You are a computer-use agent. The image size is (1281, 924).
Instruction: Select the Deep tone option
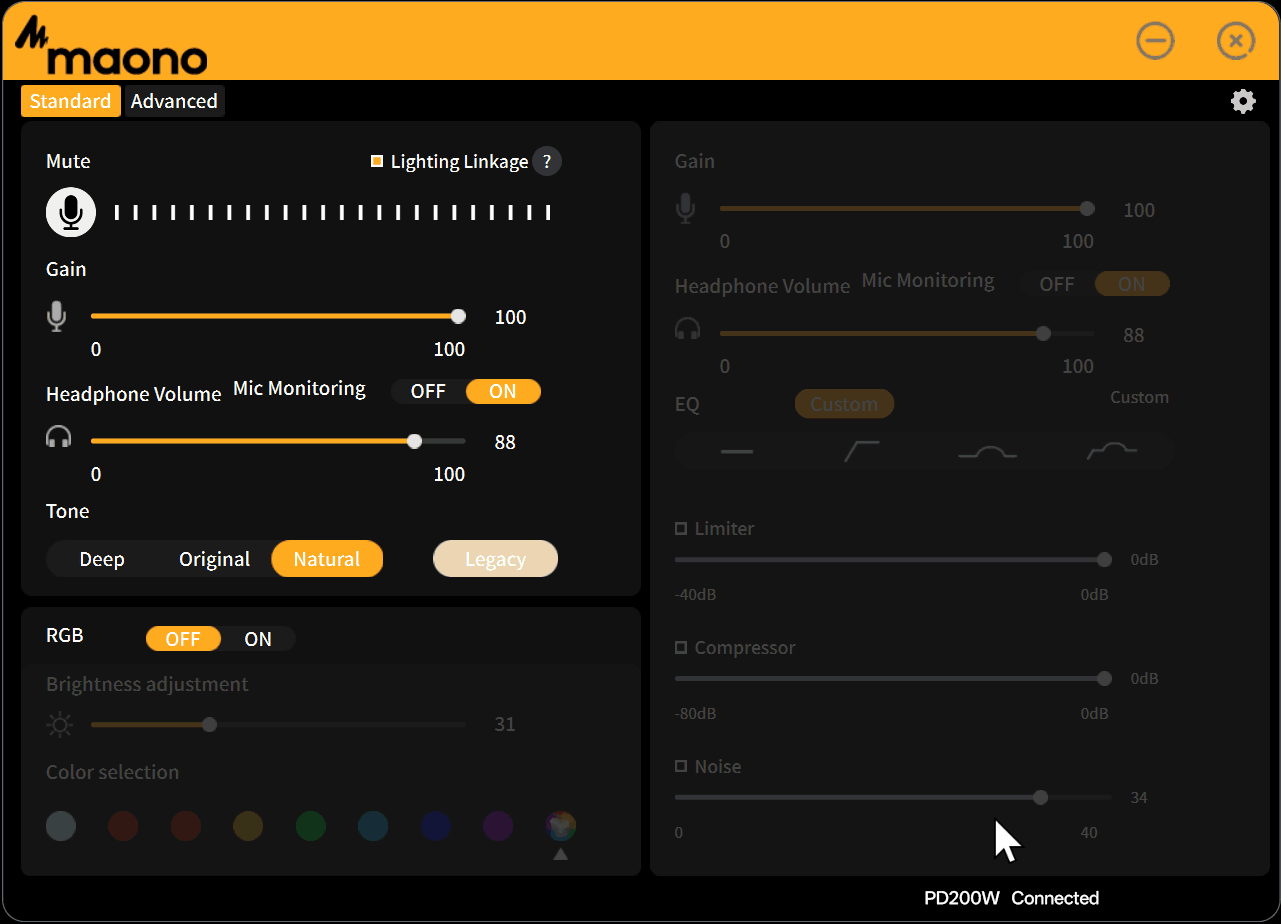[102, 559]
